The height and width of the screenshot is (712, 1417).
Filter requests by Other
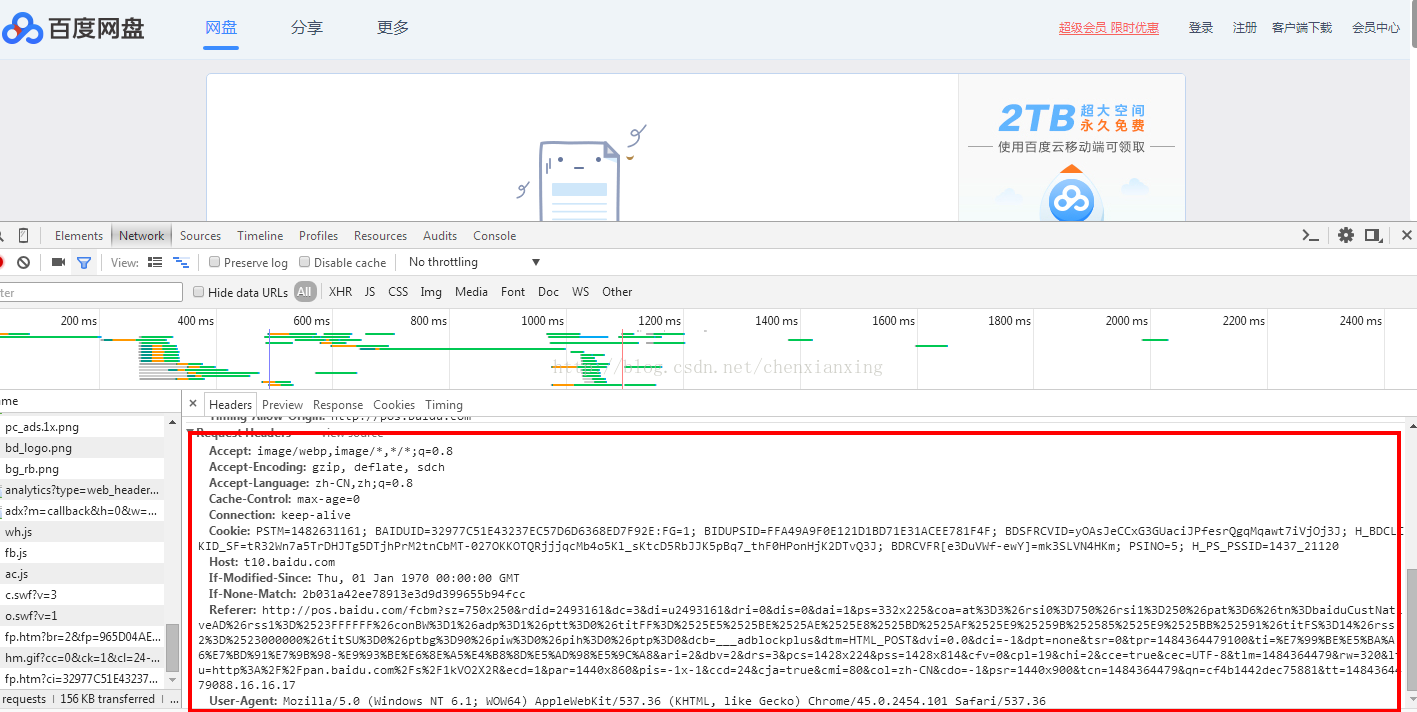(x=617, y=292)
